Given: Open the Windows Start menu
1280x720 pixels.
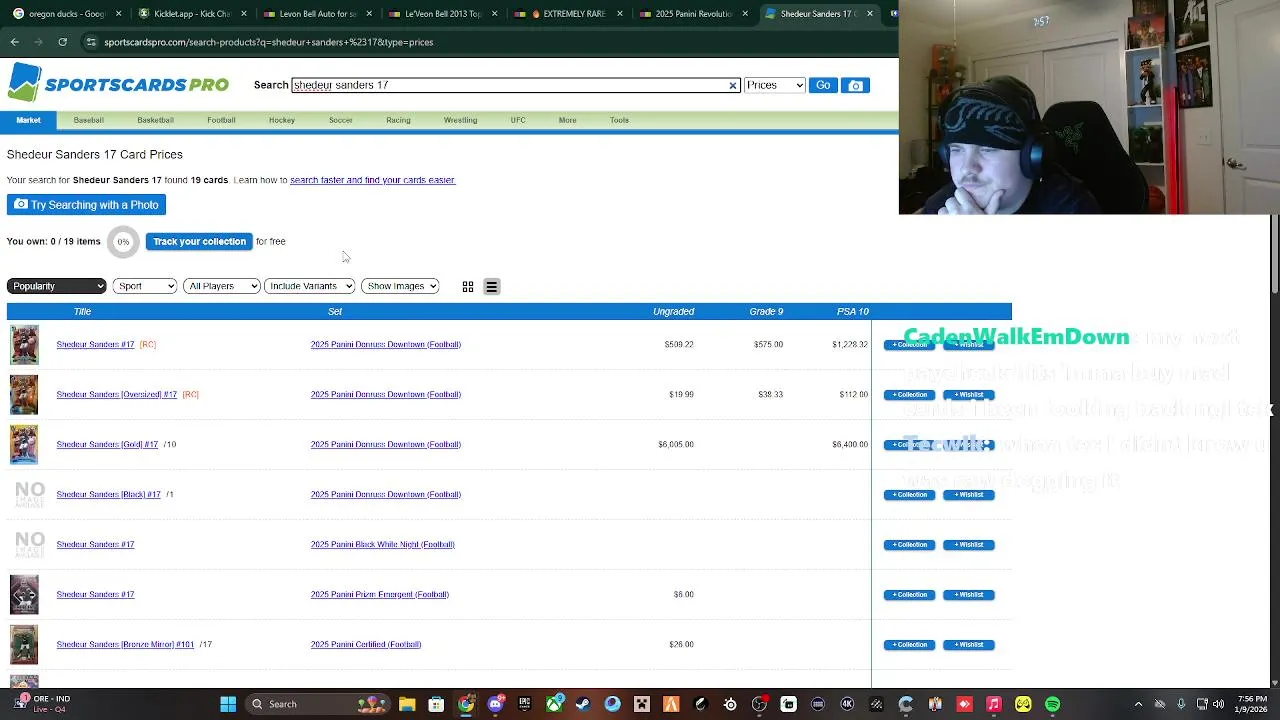Looking at the screenshot, I should [x=228, y=704].
